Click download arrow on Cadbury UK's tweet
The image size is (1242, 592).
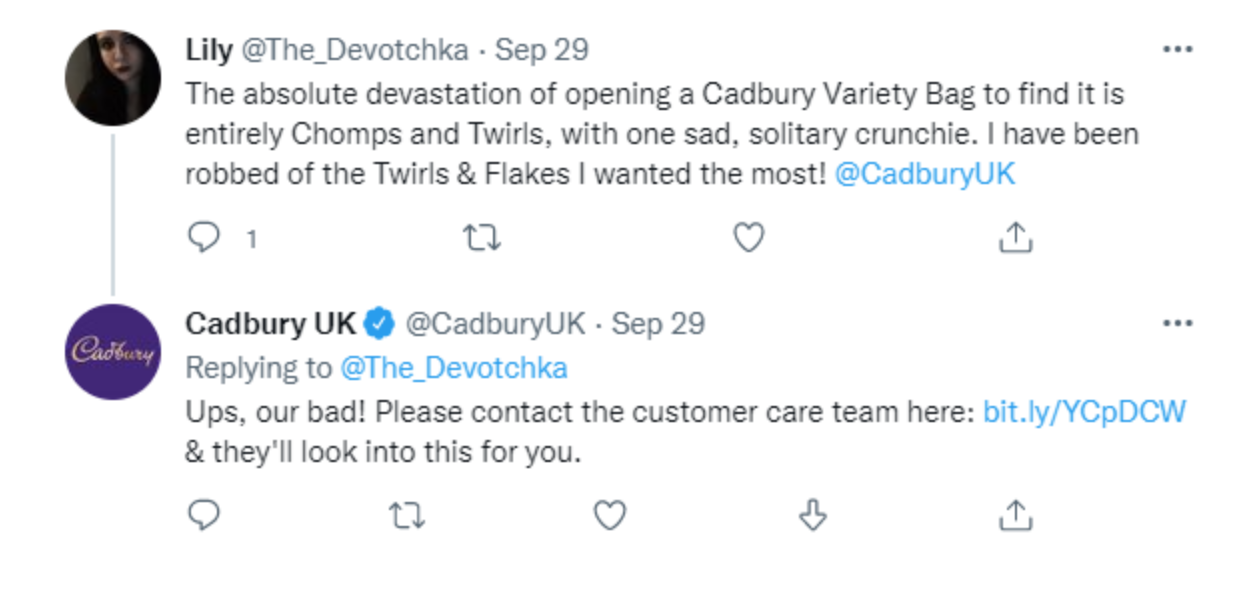point(813,515)
